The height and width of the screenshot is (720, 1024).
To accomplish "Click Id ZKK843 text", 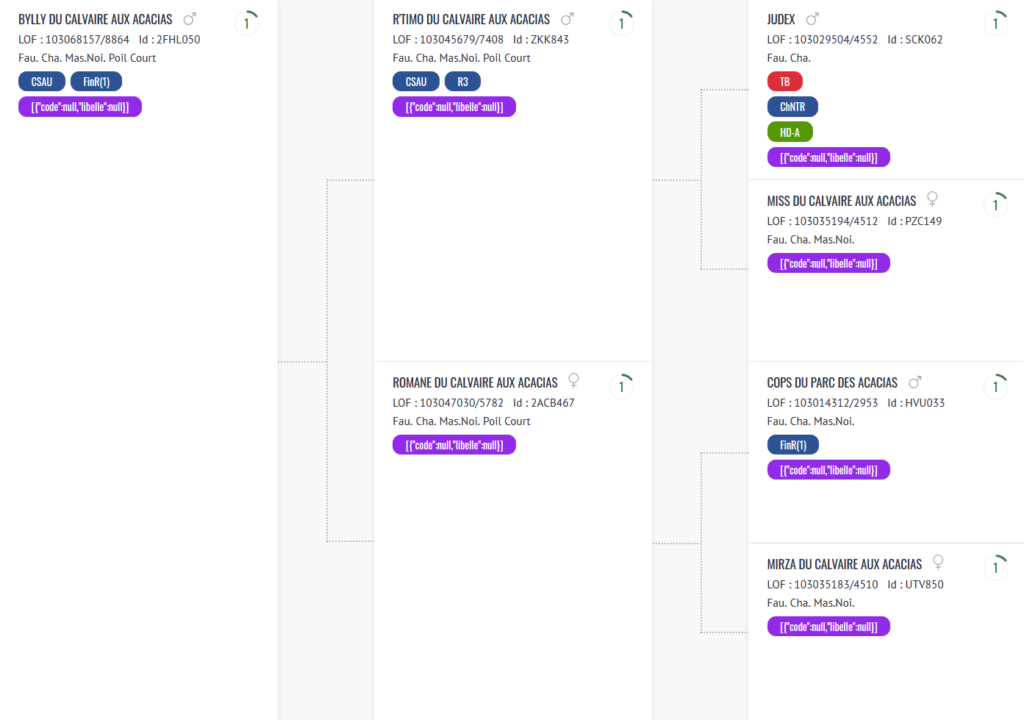I will (x=541, y=40).
